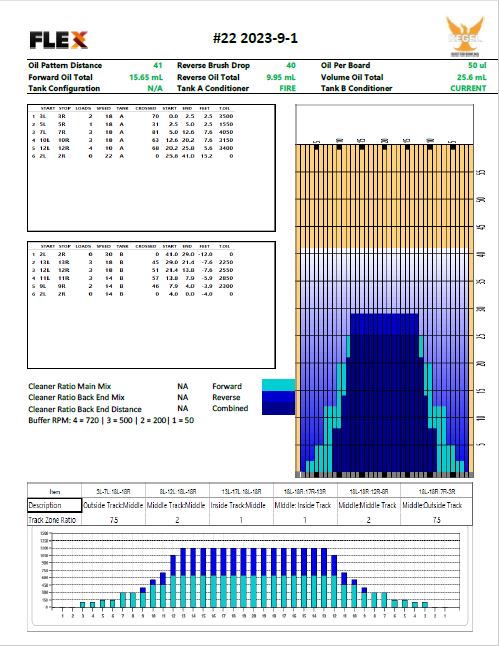This screenshot has width=499, height=646.
Task: Click the Track Zone Ratio row label
Action: (52, 520)
